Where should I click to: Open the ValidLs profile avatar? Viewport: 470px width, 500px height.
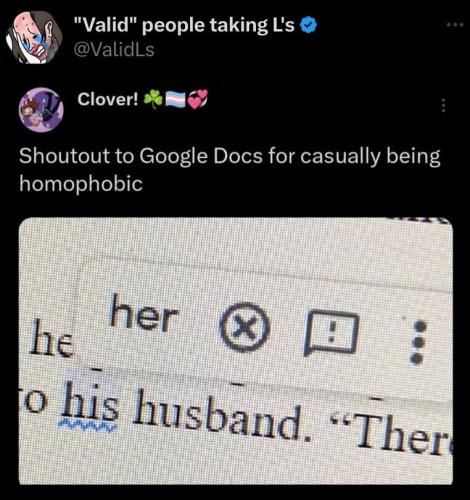pos(34,37)
